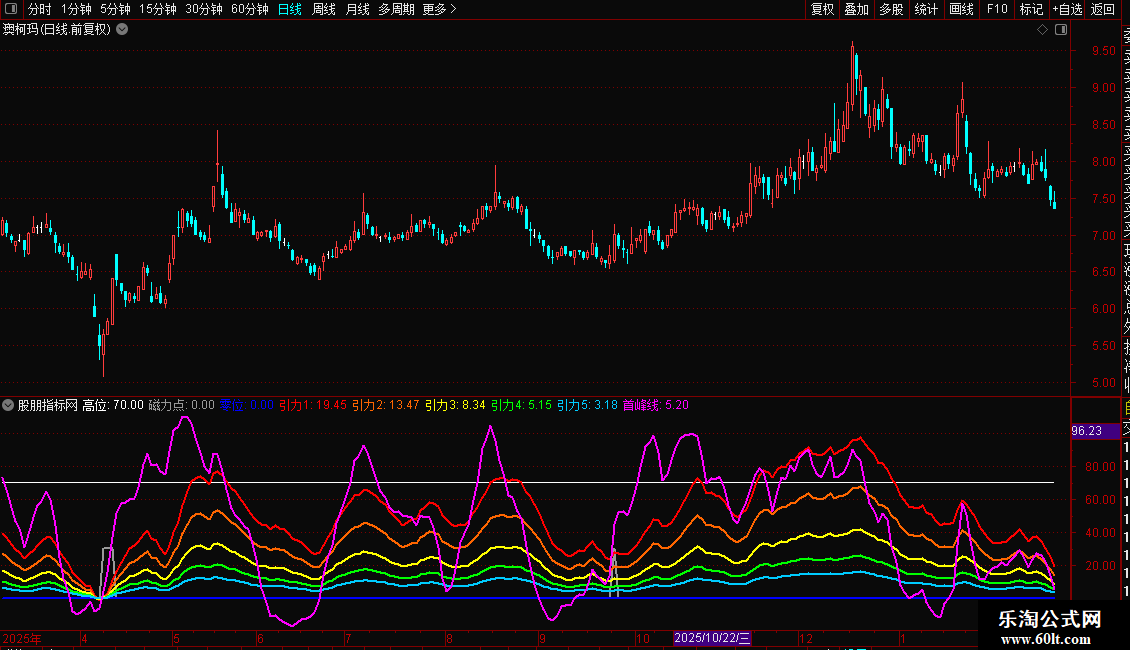The image size is (1130, 650).
Task: Select the 60分钟 period
Action: coord(250,9)
